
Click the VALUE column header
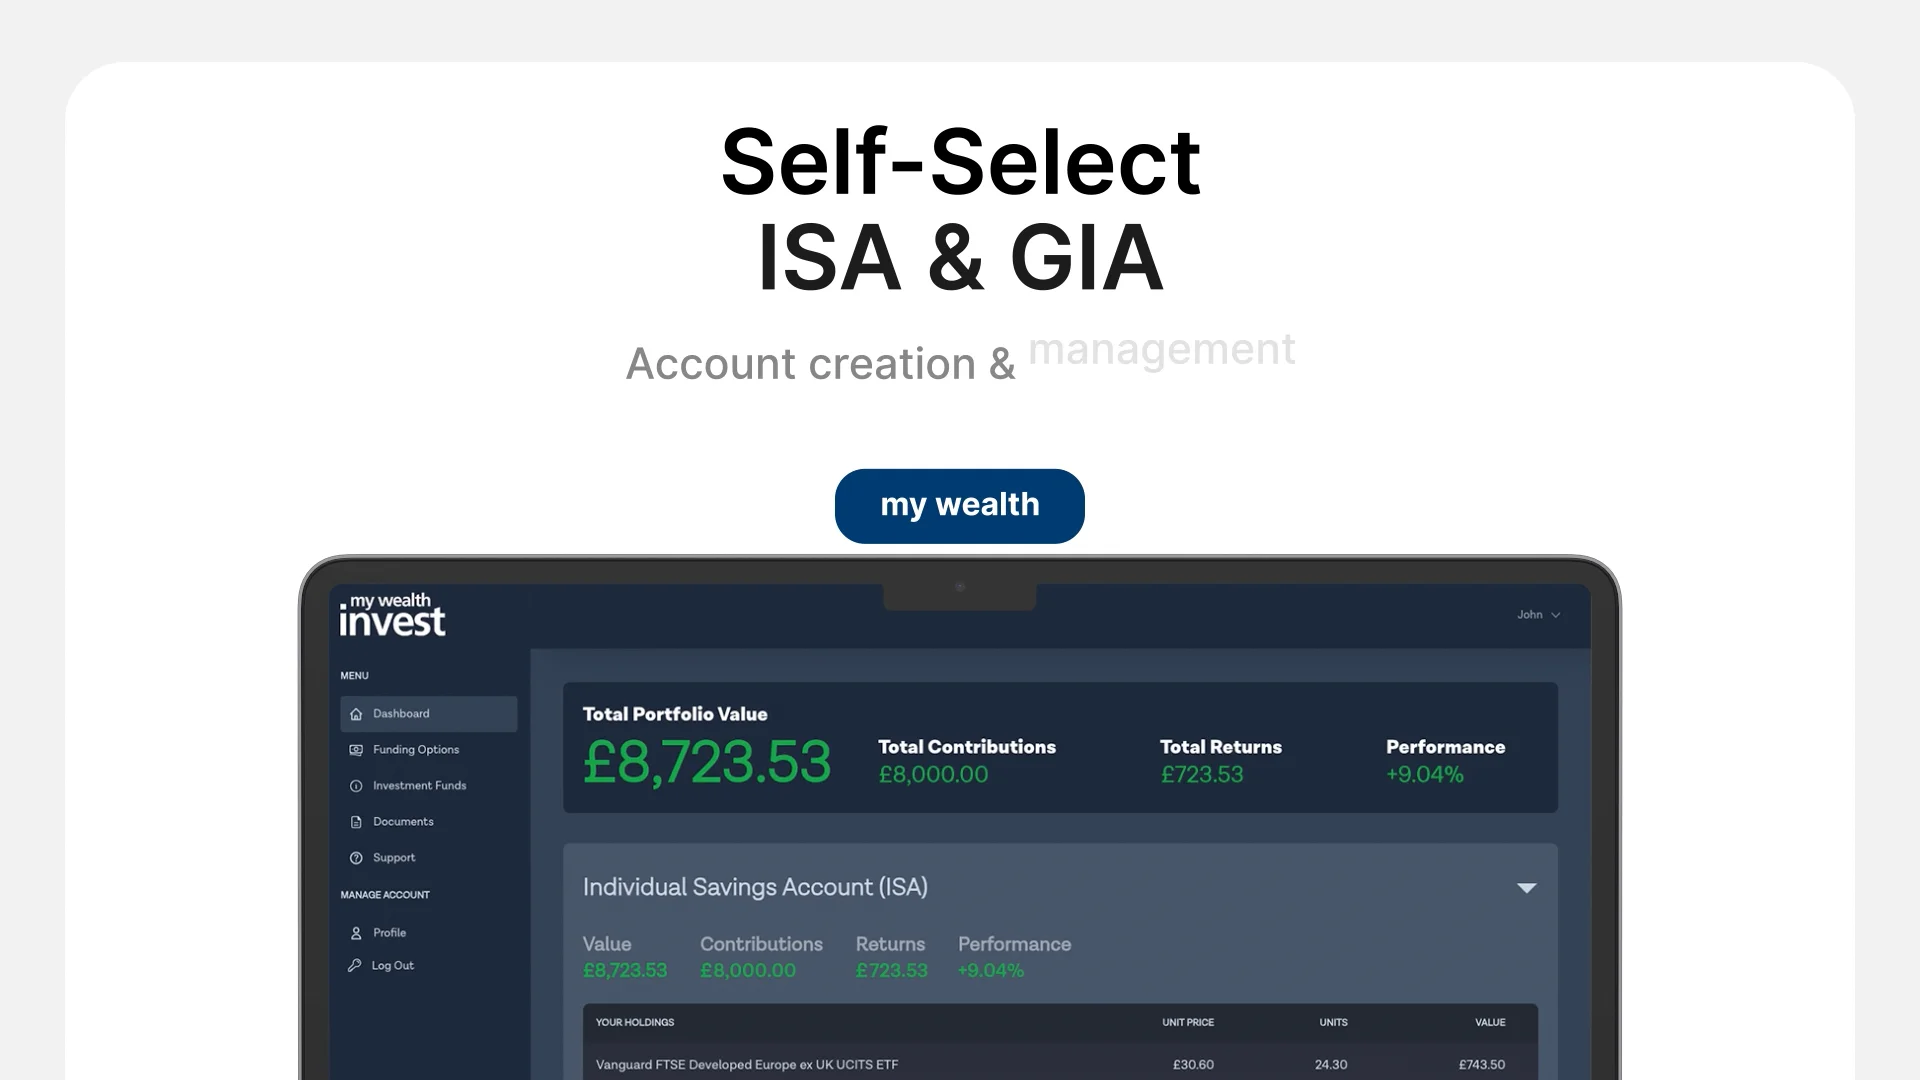click(1490, 1023)
